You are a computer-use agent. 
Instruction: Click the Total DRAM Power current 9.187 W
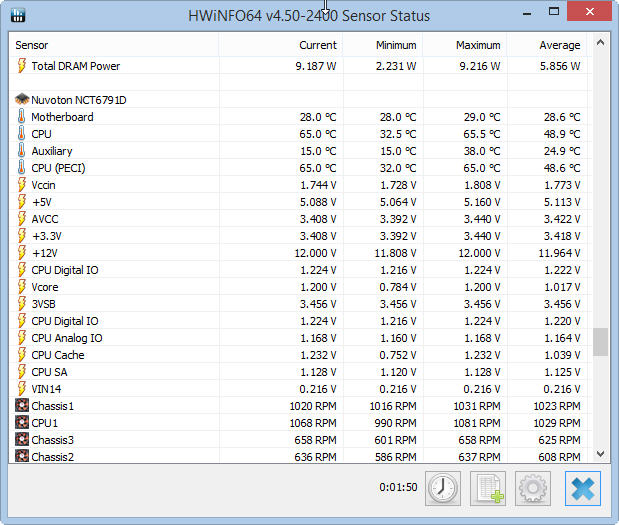[316, 66]
